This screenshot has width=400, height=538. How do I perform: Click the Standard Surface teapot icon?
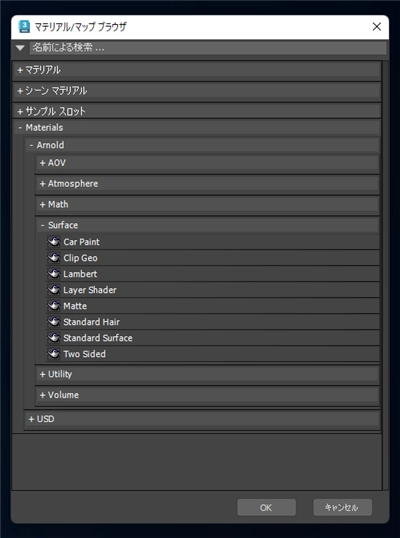click(54, 338)
